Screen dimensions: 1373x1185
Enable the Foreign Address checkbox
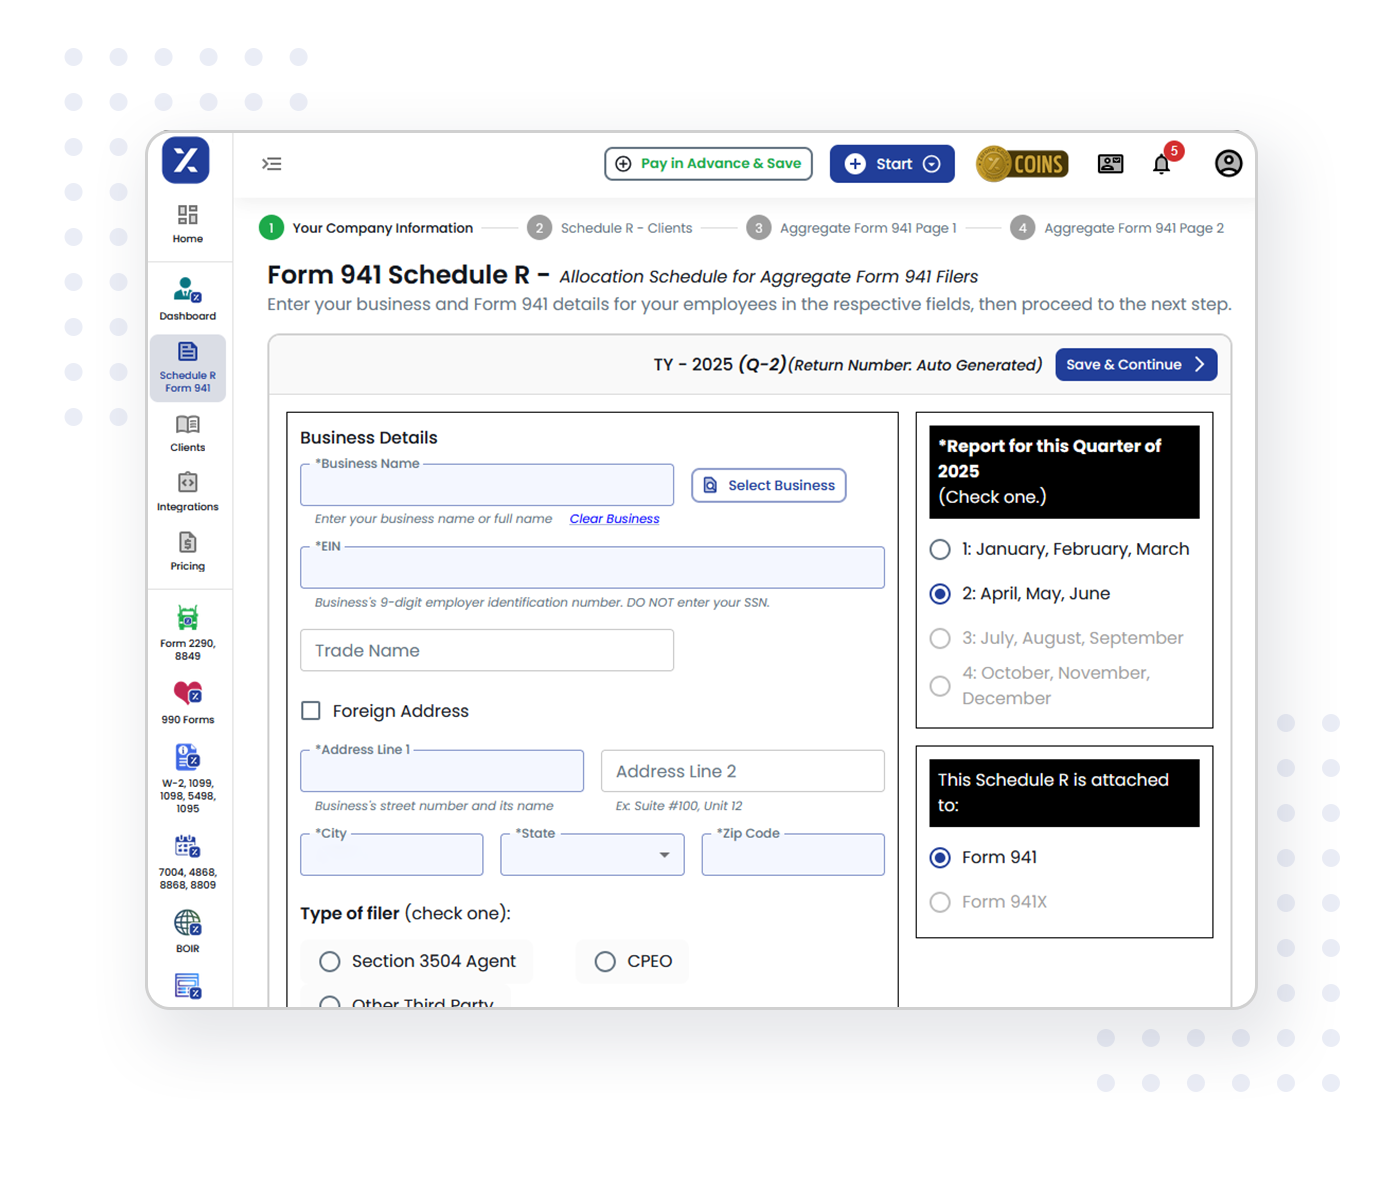(311, 710)
